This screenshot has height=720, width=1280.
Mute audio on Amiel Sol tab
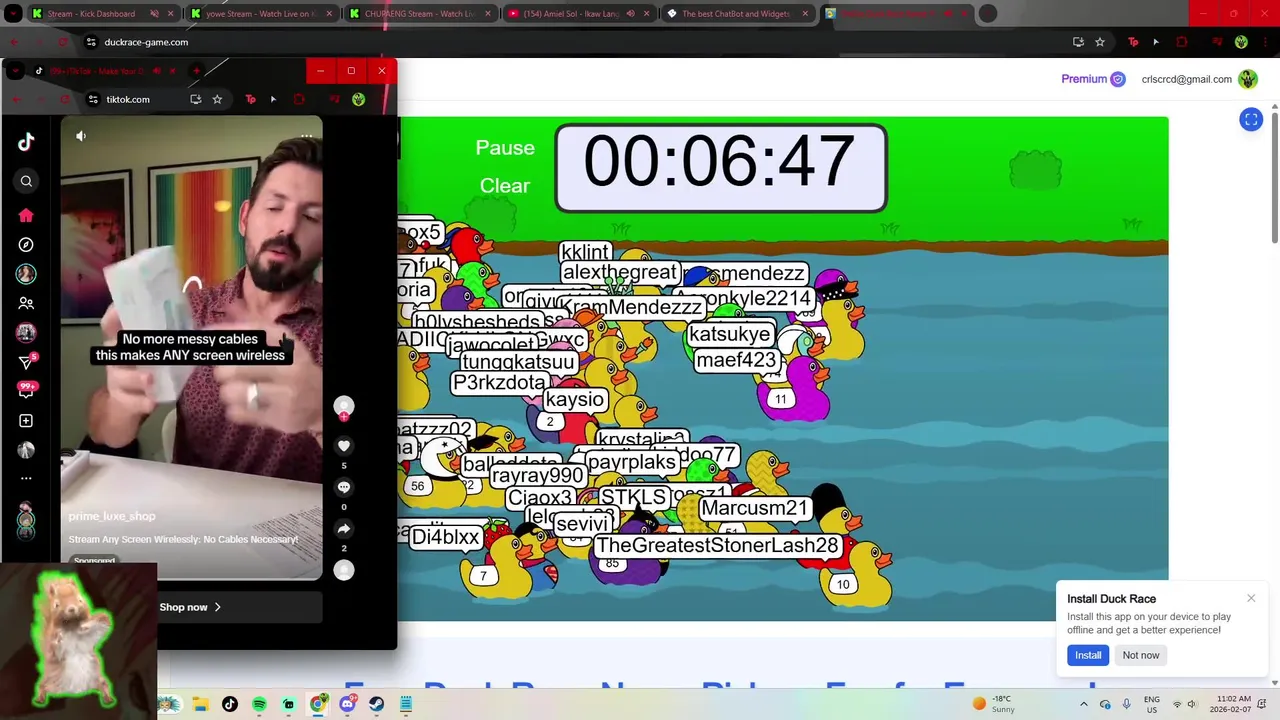pyautogui.click(x=632, y=14)
